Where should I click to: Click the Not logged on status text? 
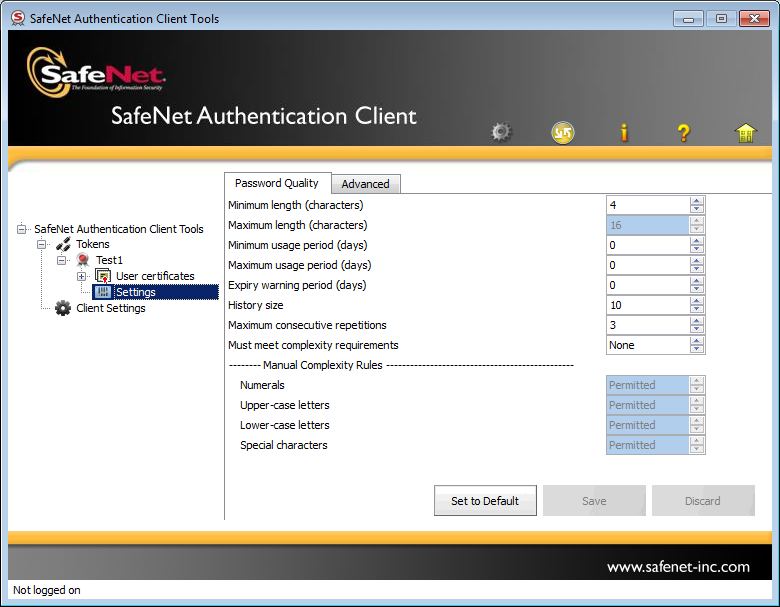46,590
